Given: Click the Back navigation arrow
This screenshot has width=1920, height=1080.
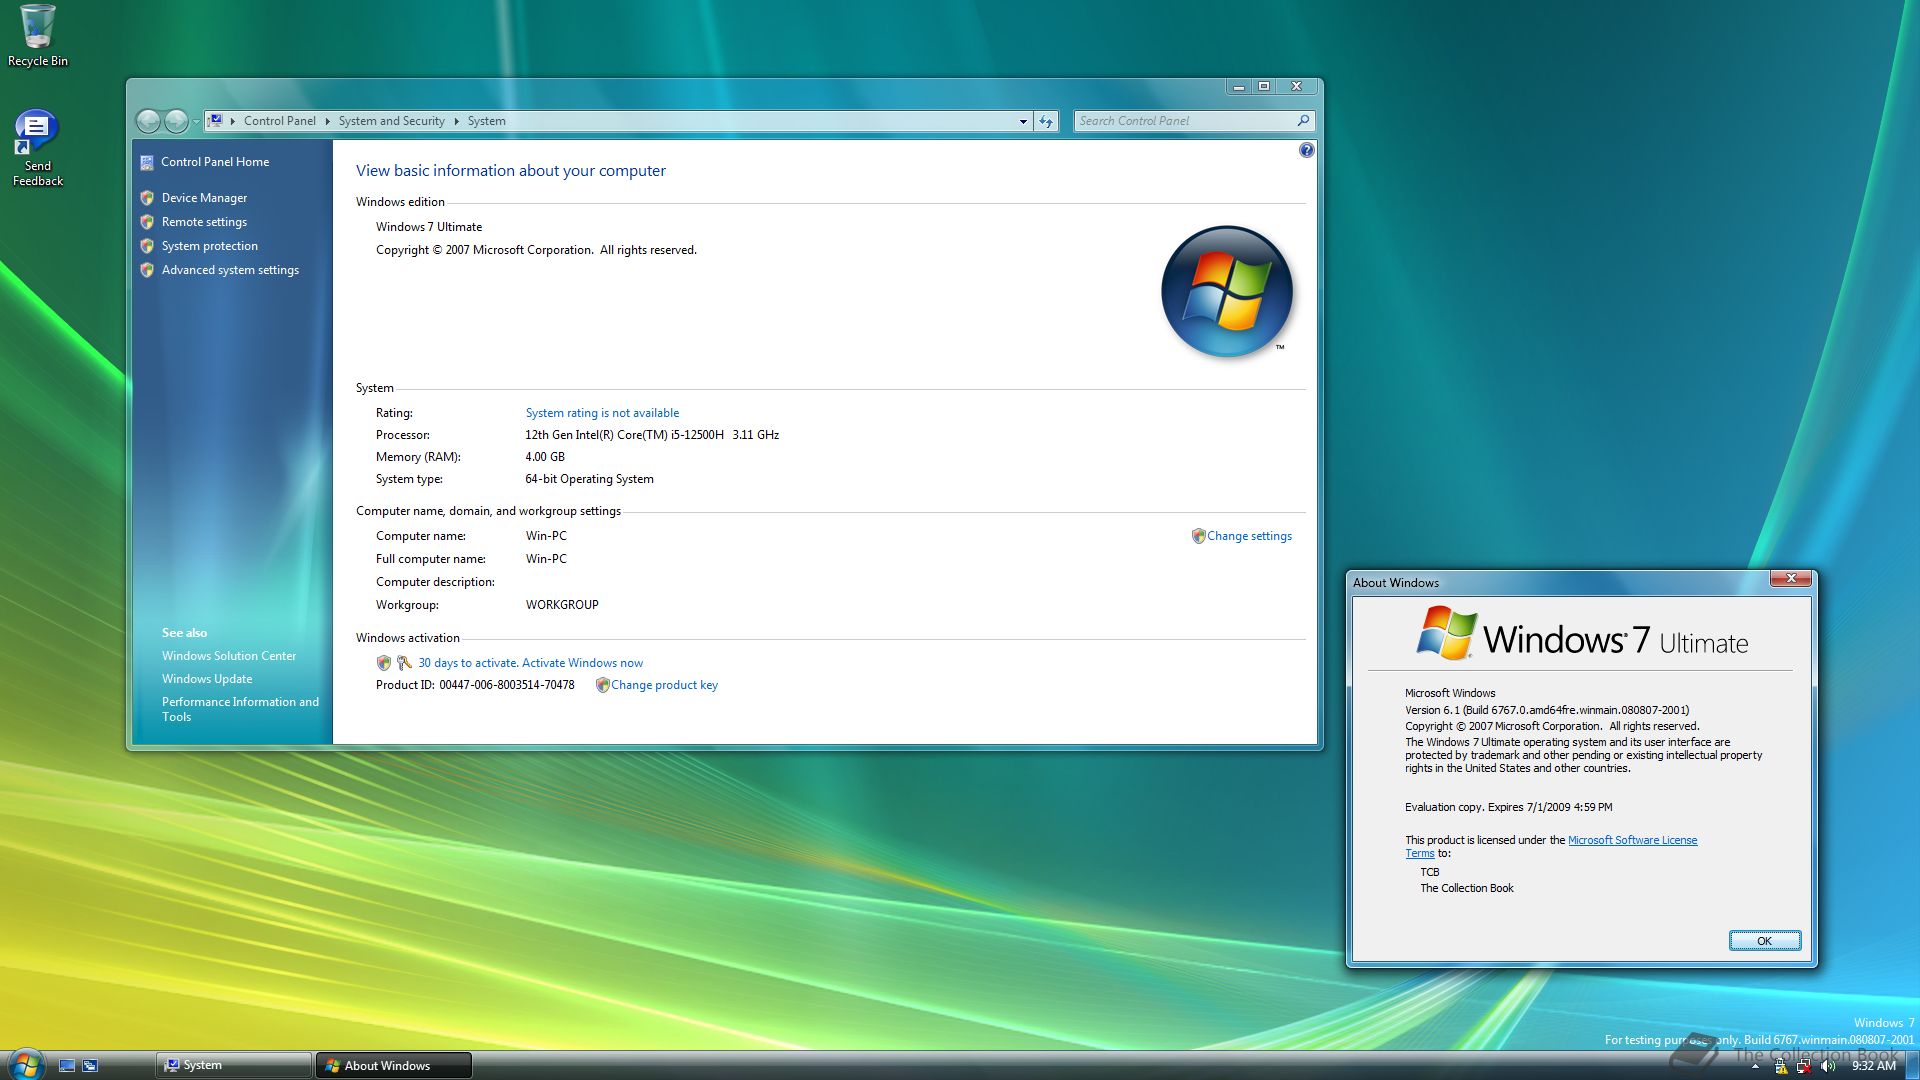Looking at the screenshot, I should (148, 121).
